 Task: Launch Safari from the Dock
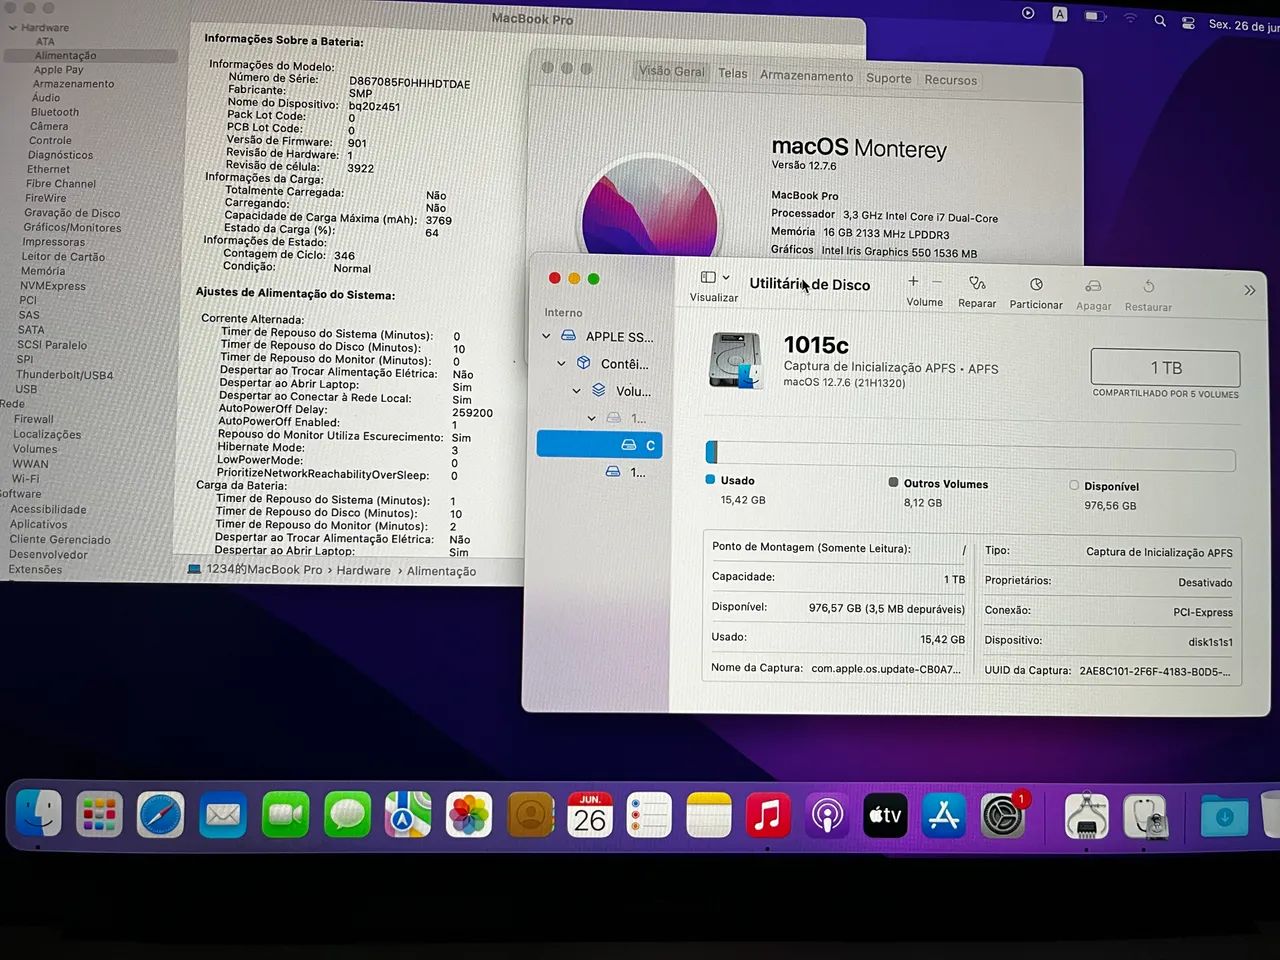pyautogui.click(x=161, y=816)
